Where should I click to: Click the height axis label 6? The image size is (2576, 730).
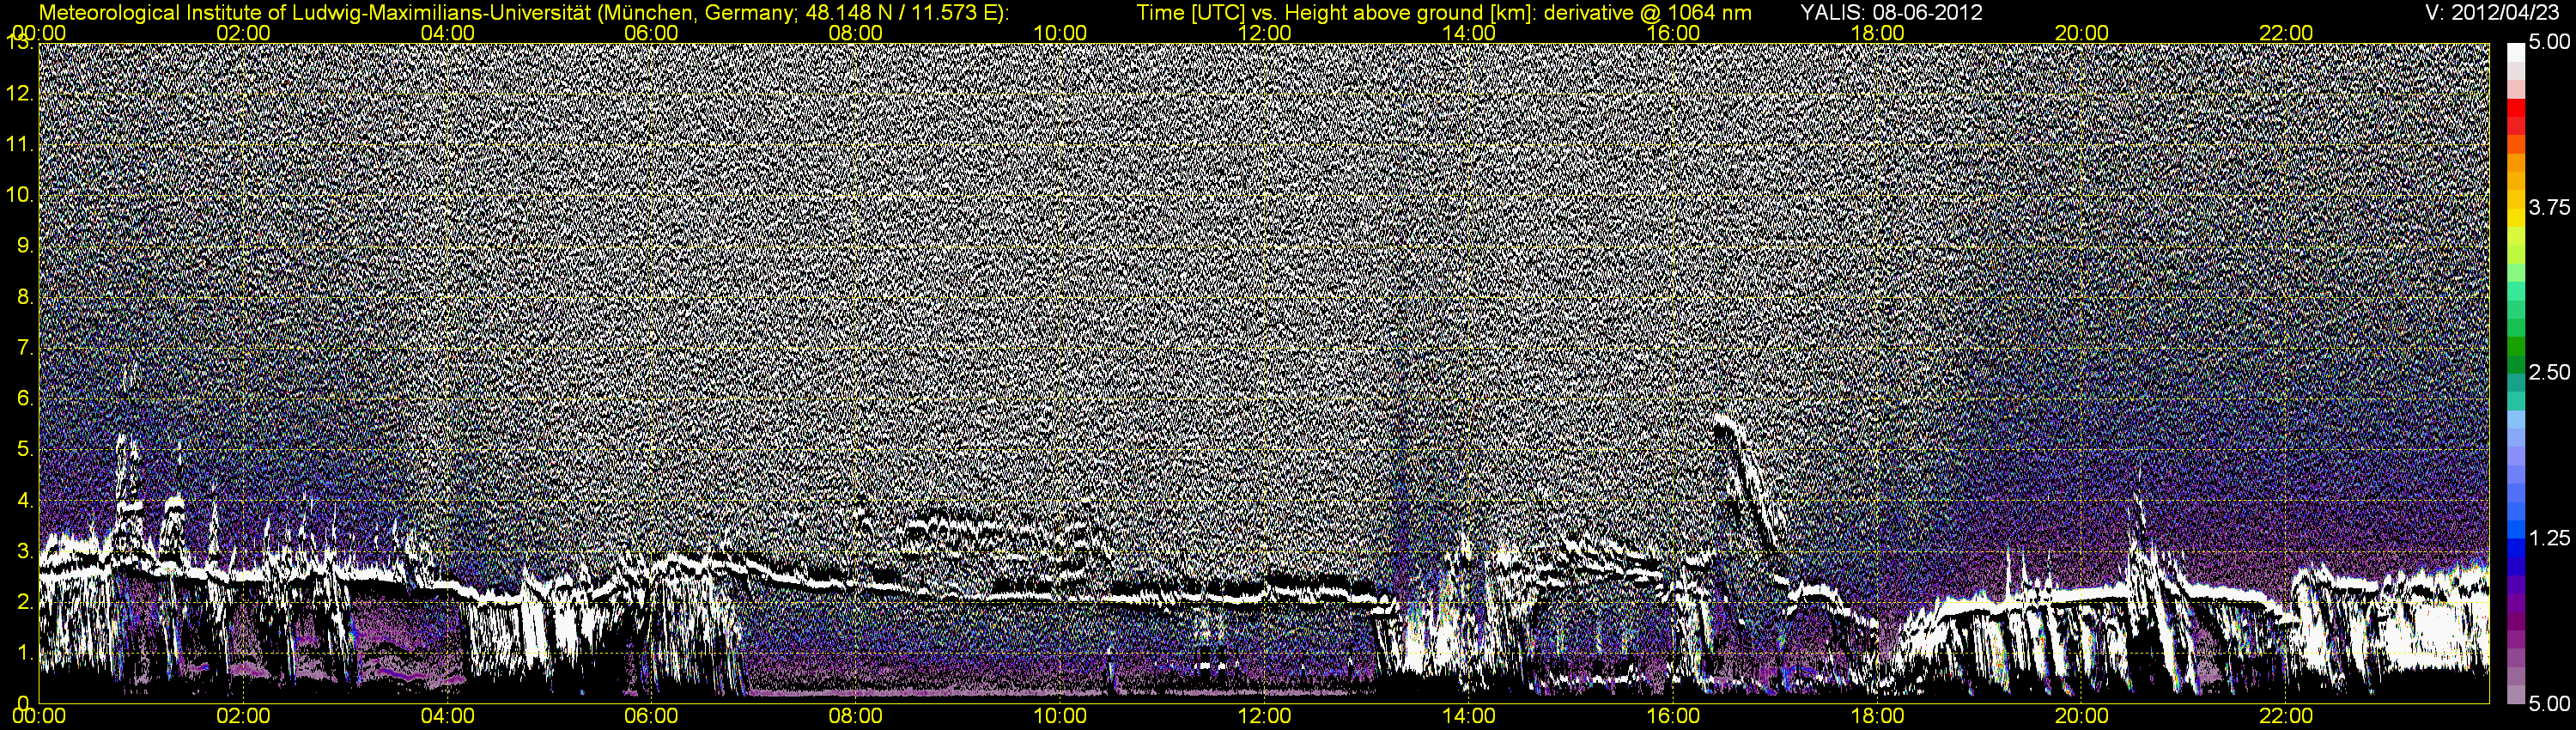(25, 399)
